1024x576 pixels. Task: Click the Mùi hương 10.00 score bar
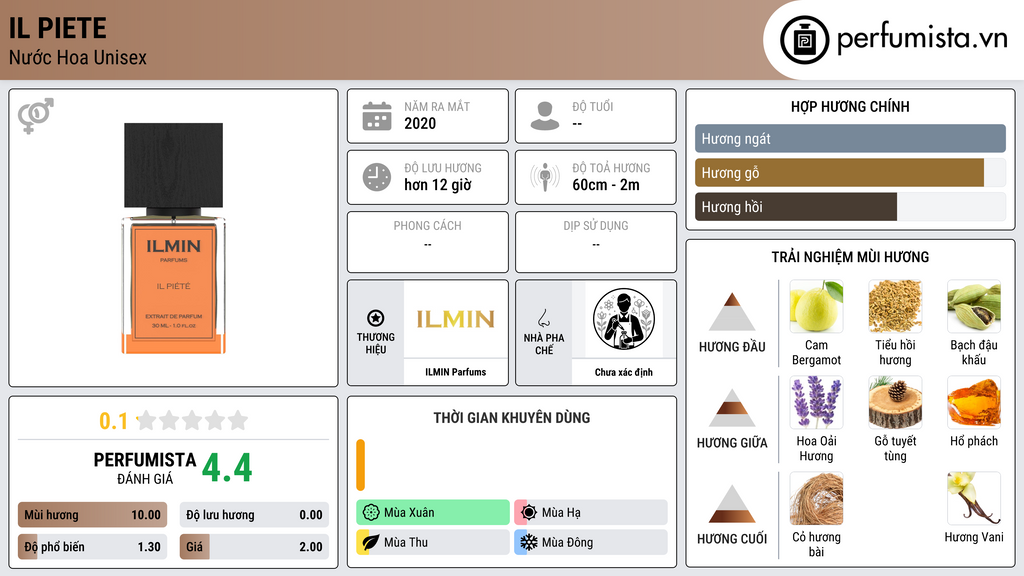point(92,515)
